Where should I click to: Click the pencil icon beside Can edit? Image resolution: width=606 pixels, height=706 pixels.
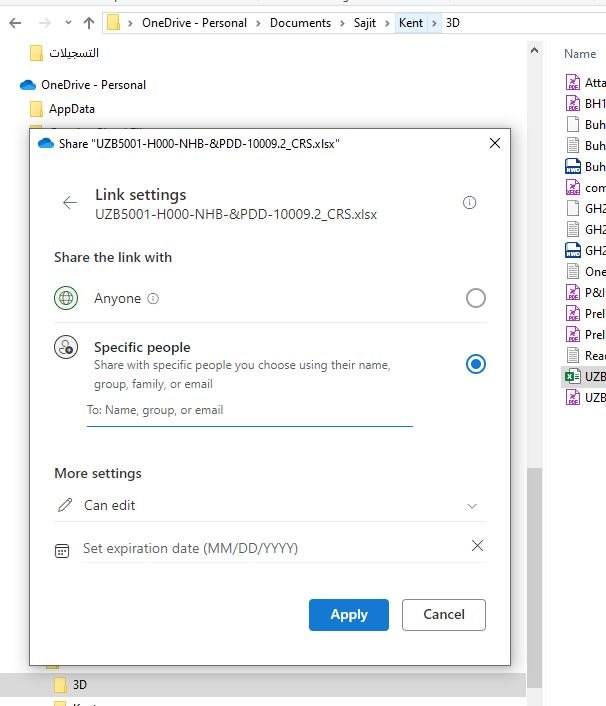[65, 505]
